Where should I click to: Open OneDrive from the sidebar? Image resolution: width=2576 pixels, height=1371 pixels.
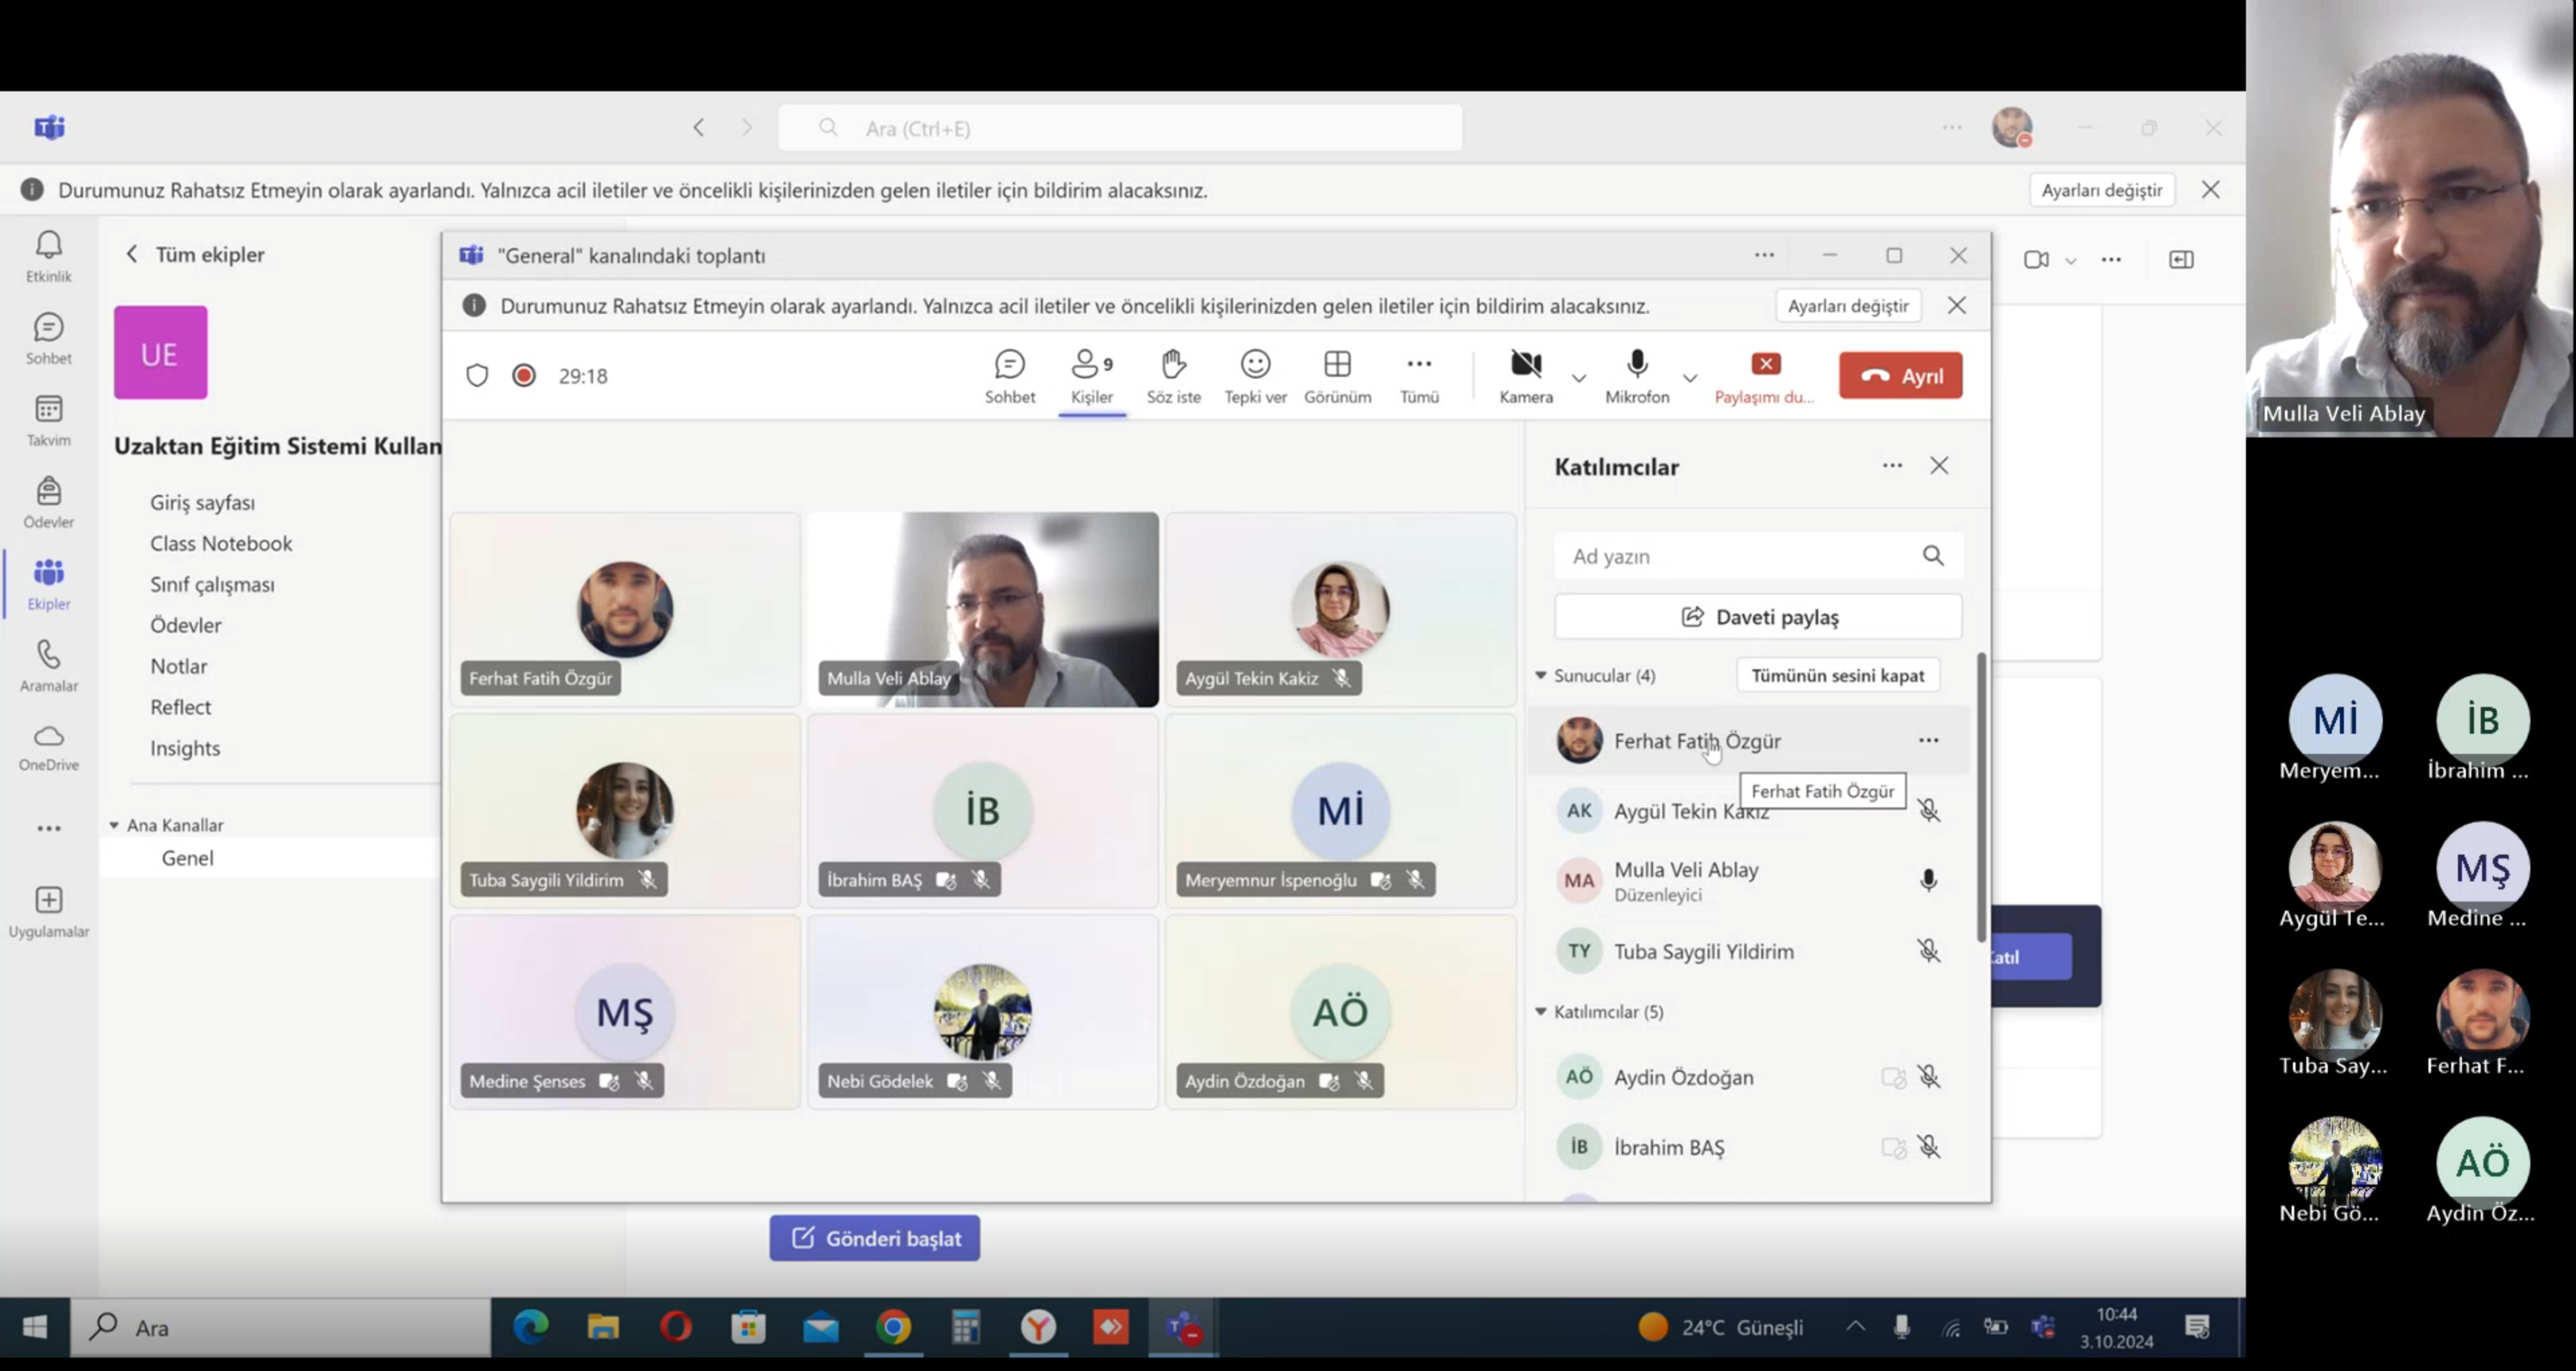pyautogui.click(x=48, y=747)
